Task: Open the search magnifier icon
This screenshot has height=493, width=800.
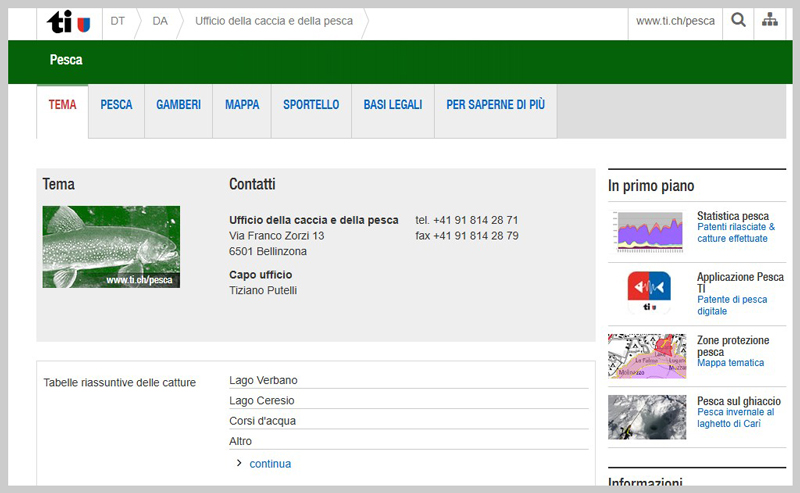Action: pyautogui.click(x=738, y=20)
